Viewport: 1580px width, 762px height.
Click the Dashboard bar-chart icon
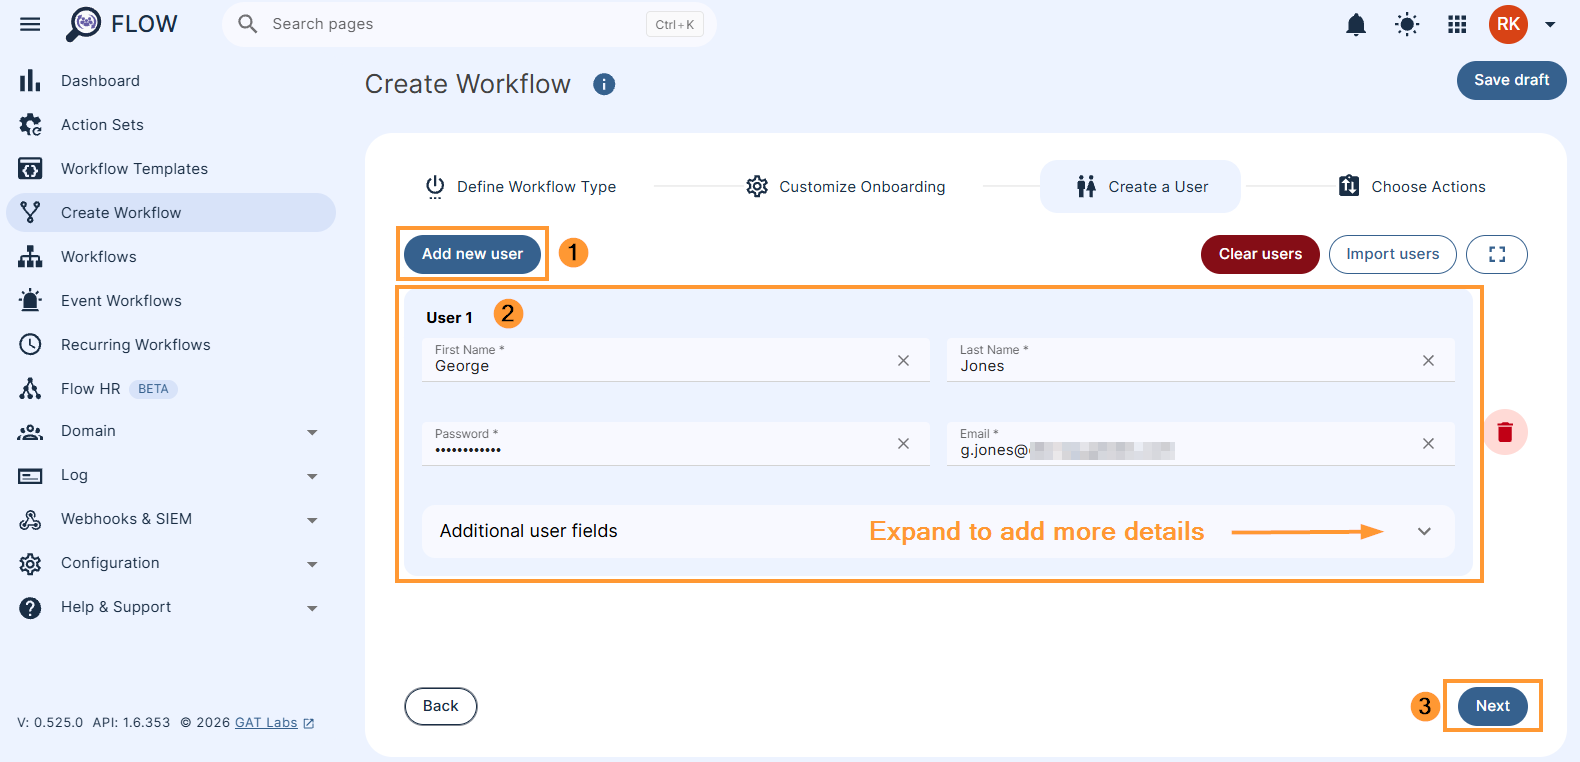pyautogui.click(x=30, y=81)
